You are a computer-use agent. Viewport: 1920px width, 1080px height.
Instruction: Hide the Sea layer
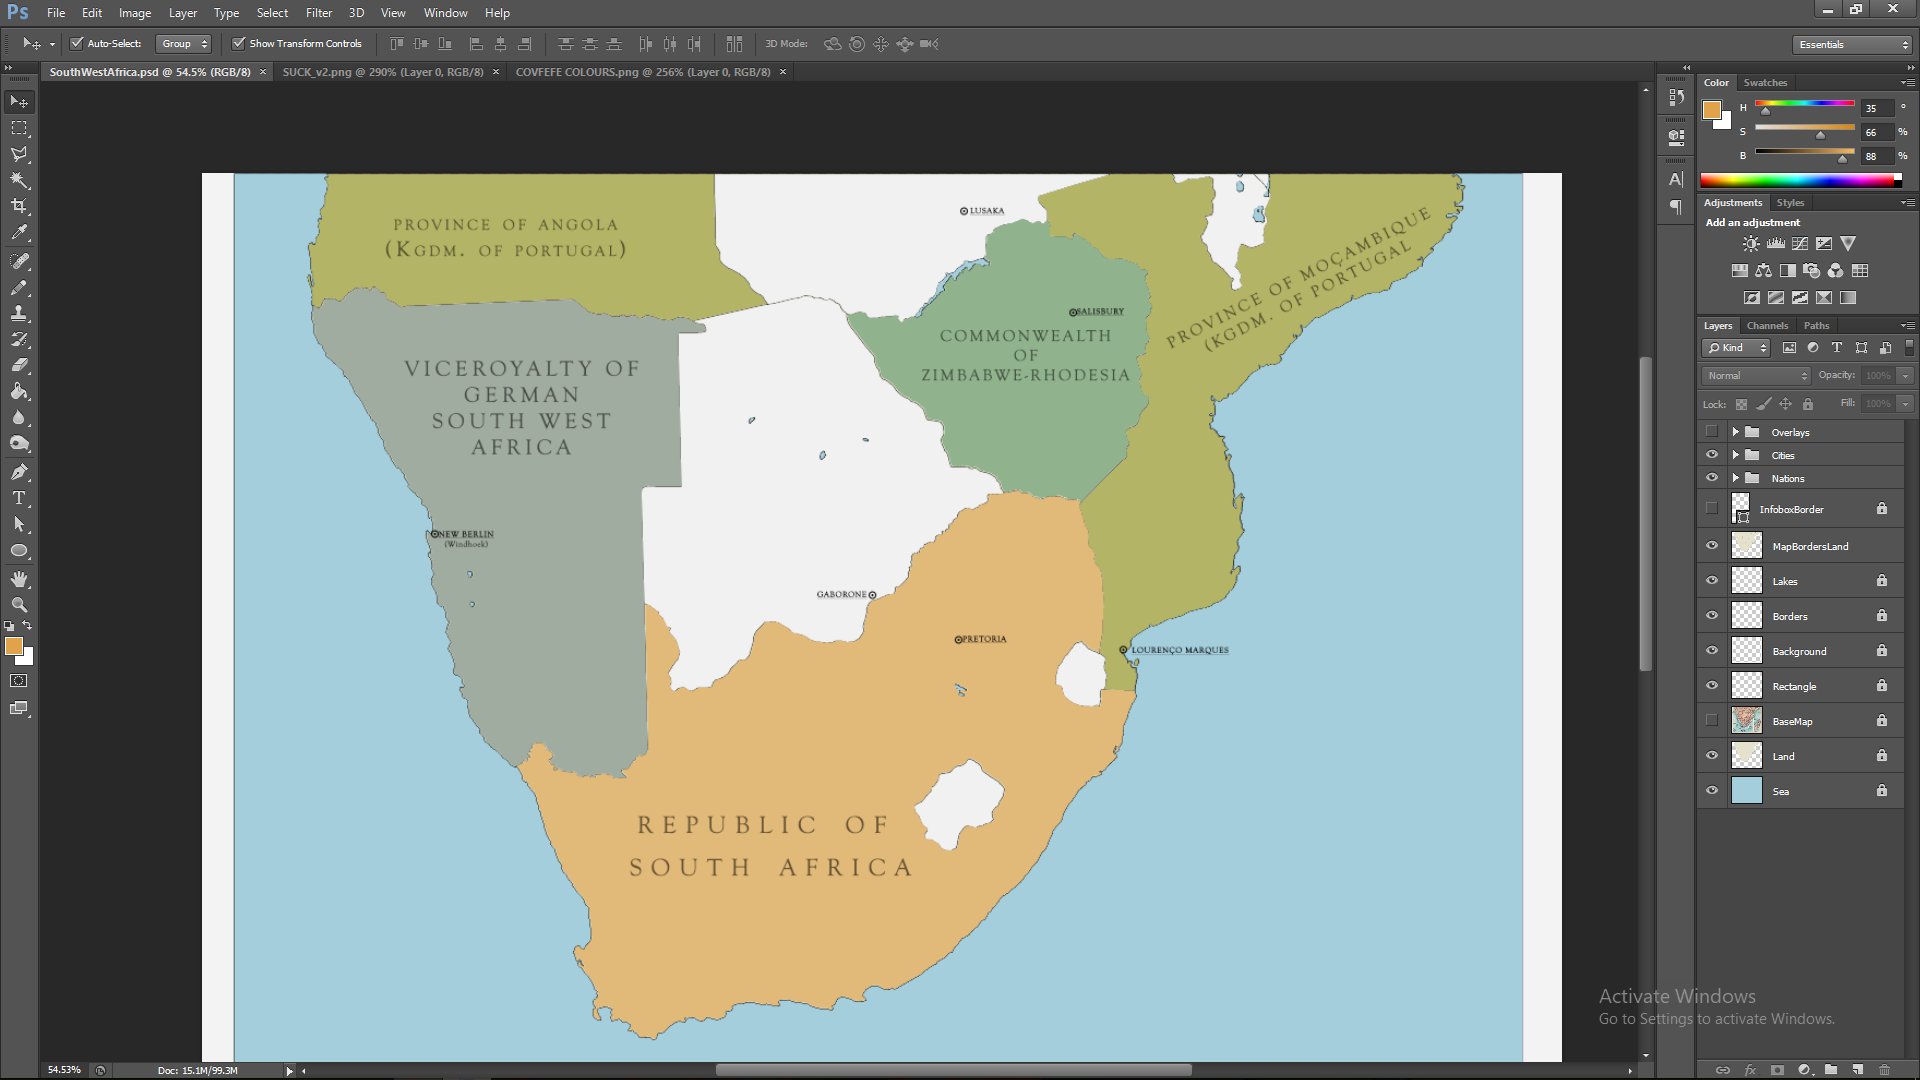coord(1711,791)
